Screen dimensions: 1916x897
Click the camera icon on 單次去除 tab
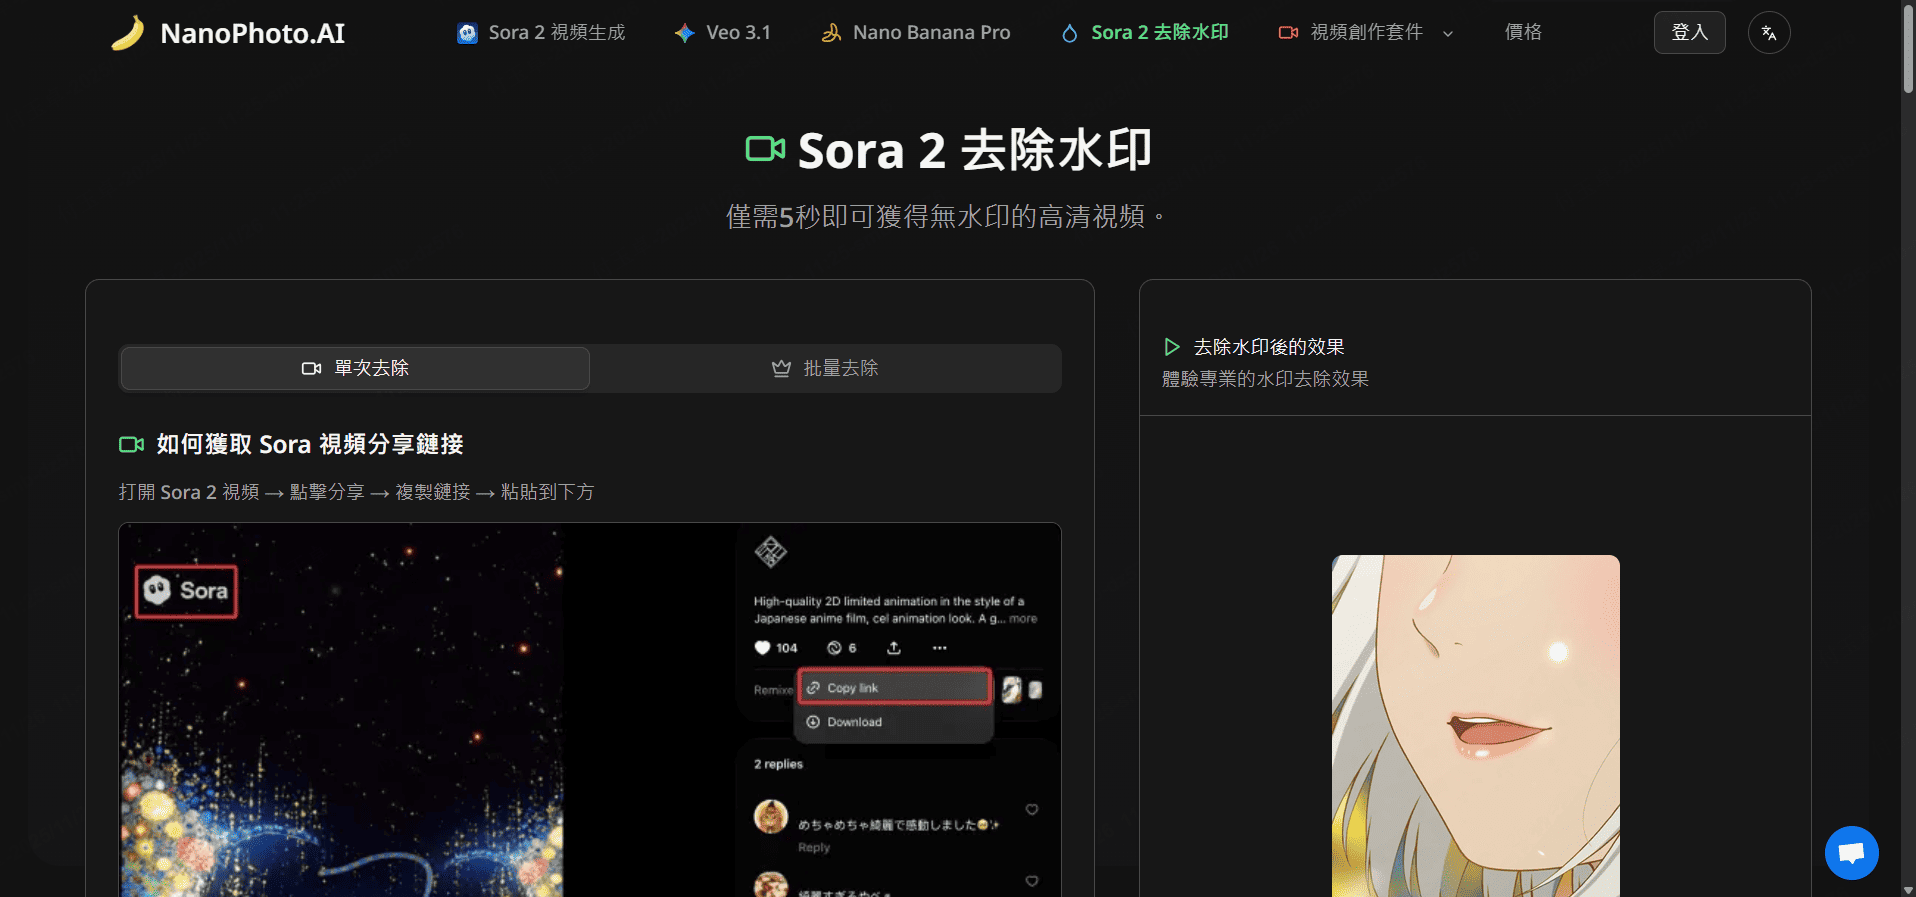311,368
